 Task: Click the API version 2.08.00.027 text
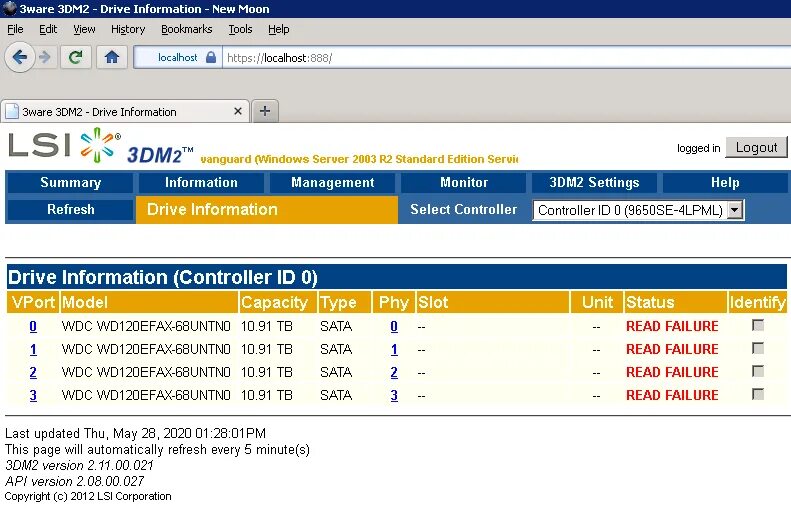tap(74, 481)
